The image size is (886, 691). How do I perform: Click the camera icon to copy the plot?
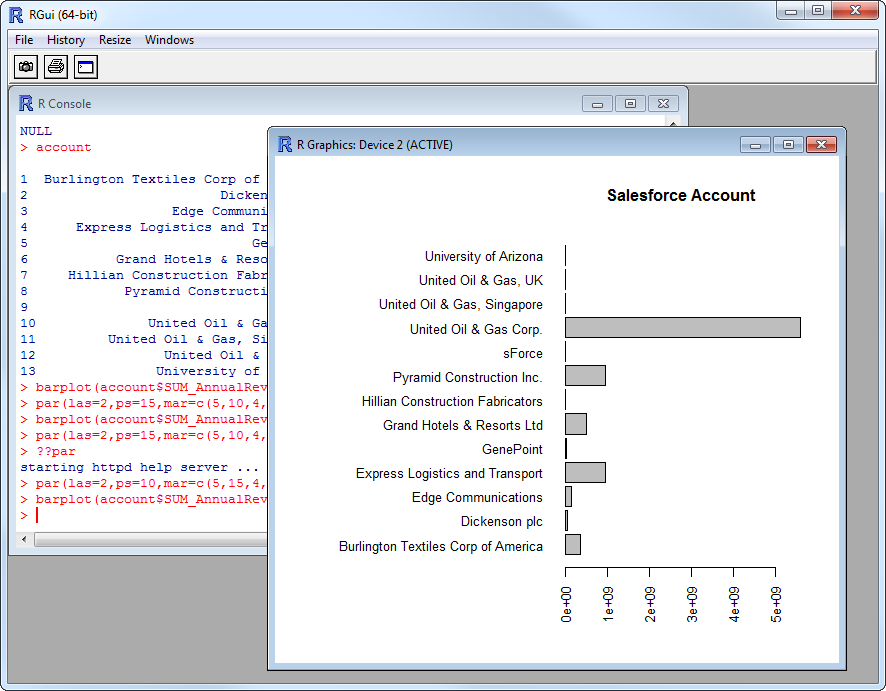pos(26,67)
